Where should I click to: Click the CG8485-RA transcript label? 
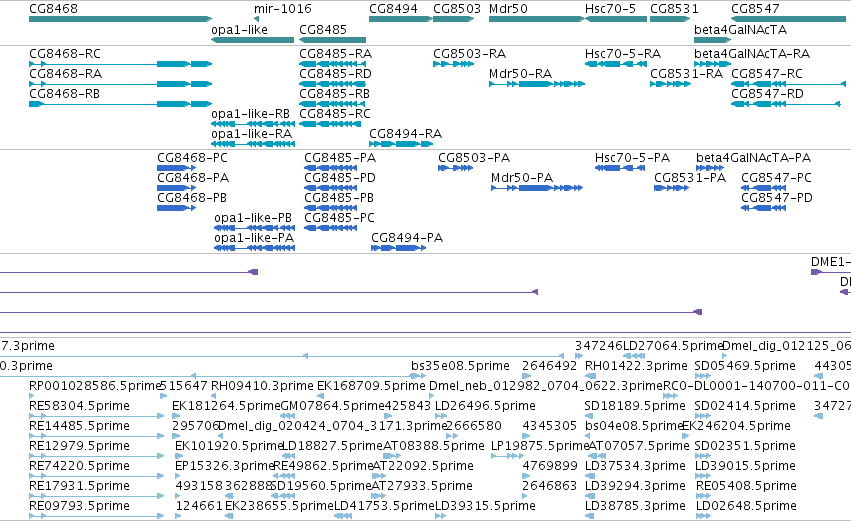point(335,54)
